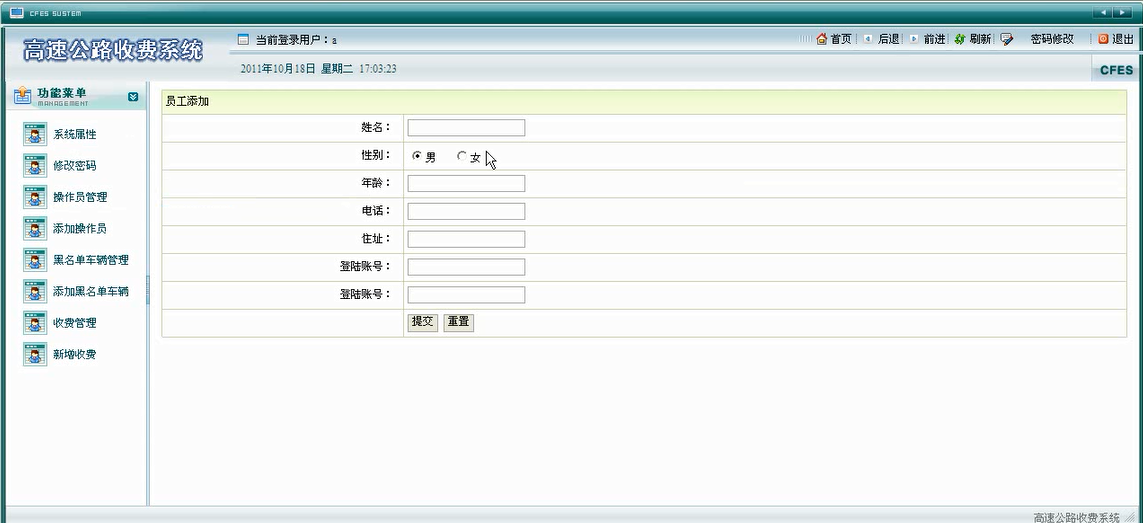This screenshot has height=523, width=1143.
Task: Select the 男 radio button
Action: click(x=417, y=156)
